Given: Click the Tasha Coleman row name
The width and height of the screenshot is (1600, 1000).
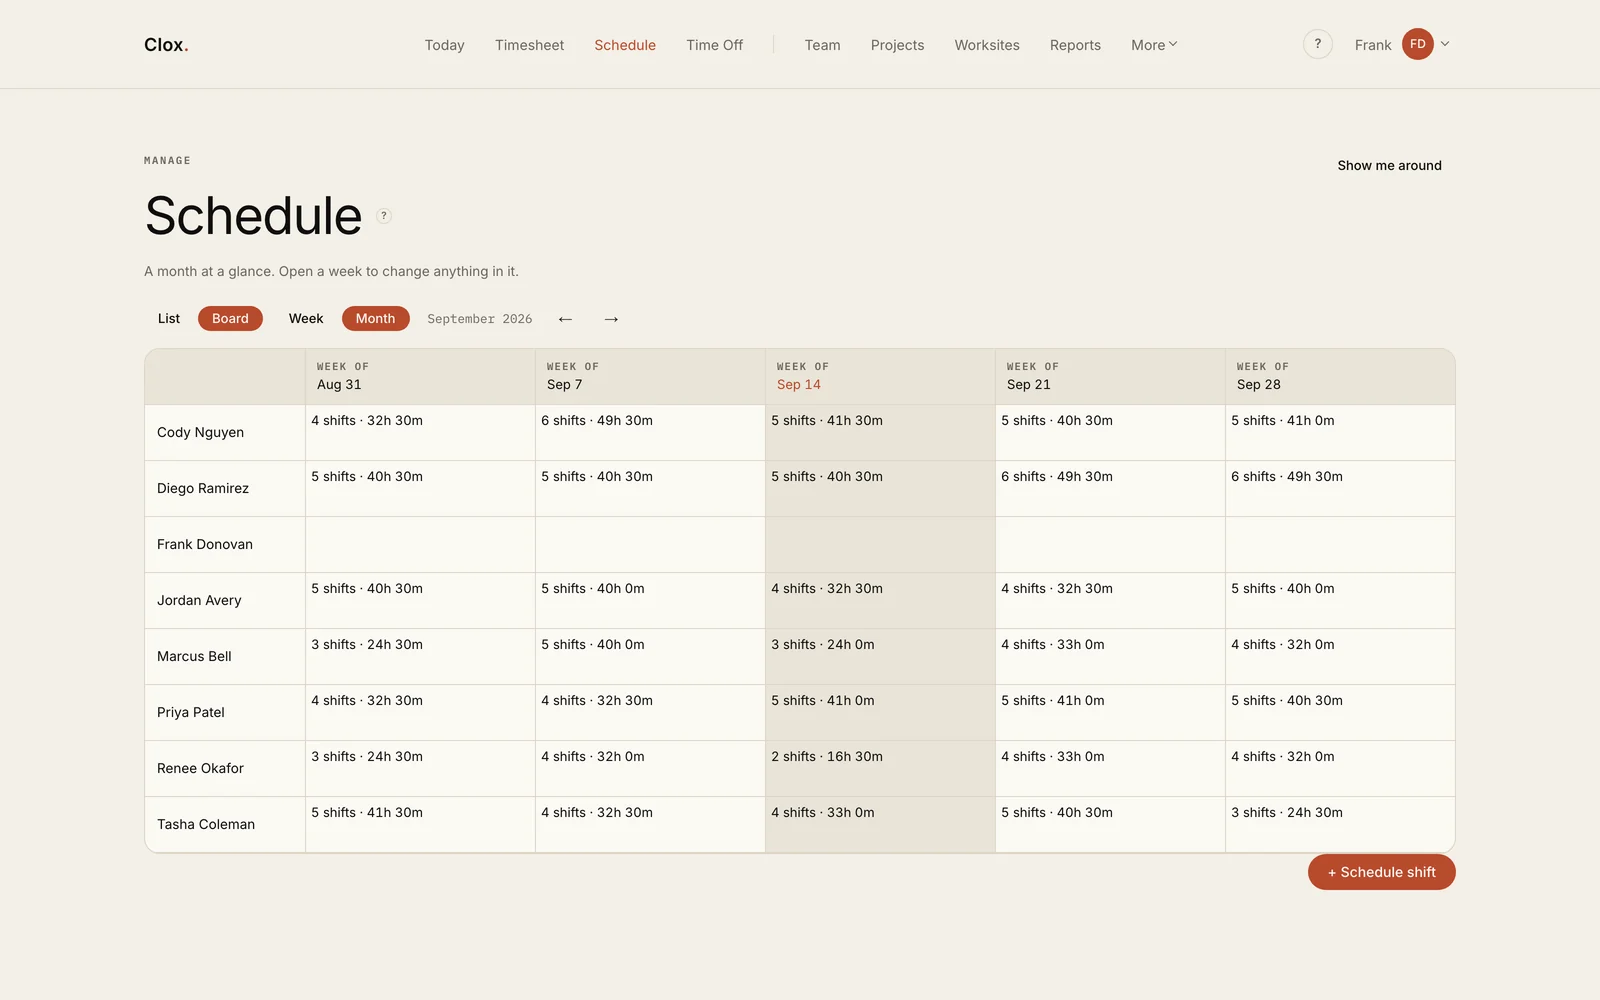Looking at the screenshot, I should click(206, 825).
